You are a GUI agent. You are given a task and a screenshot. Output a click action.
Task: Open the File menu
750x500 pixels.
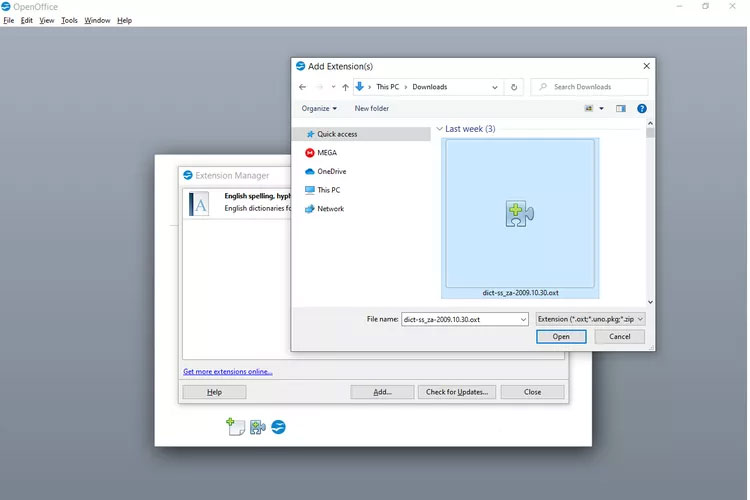[9, 21]
